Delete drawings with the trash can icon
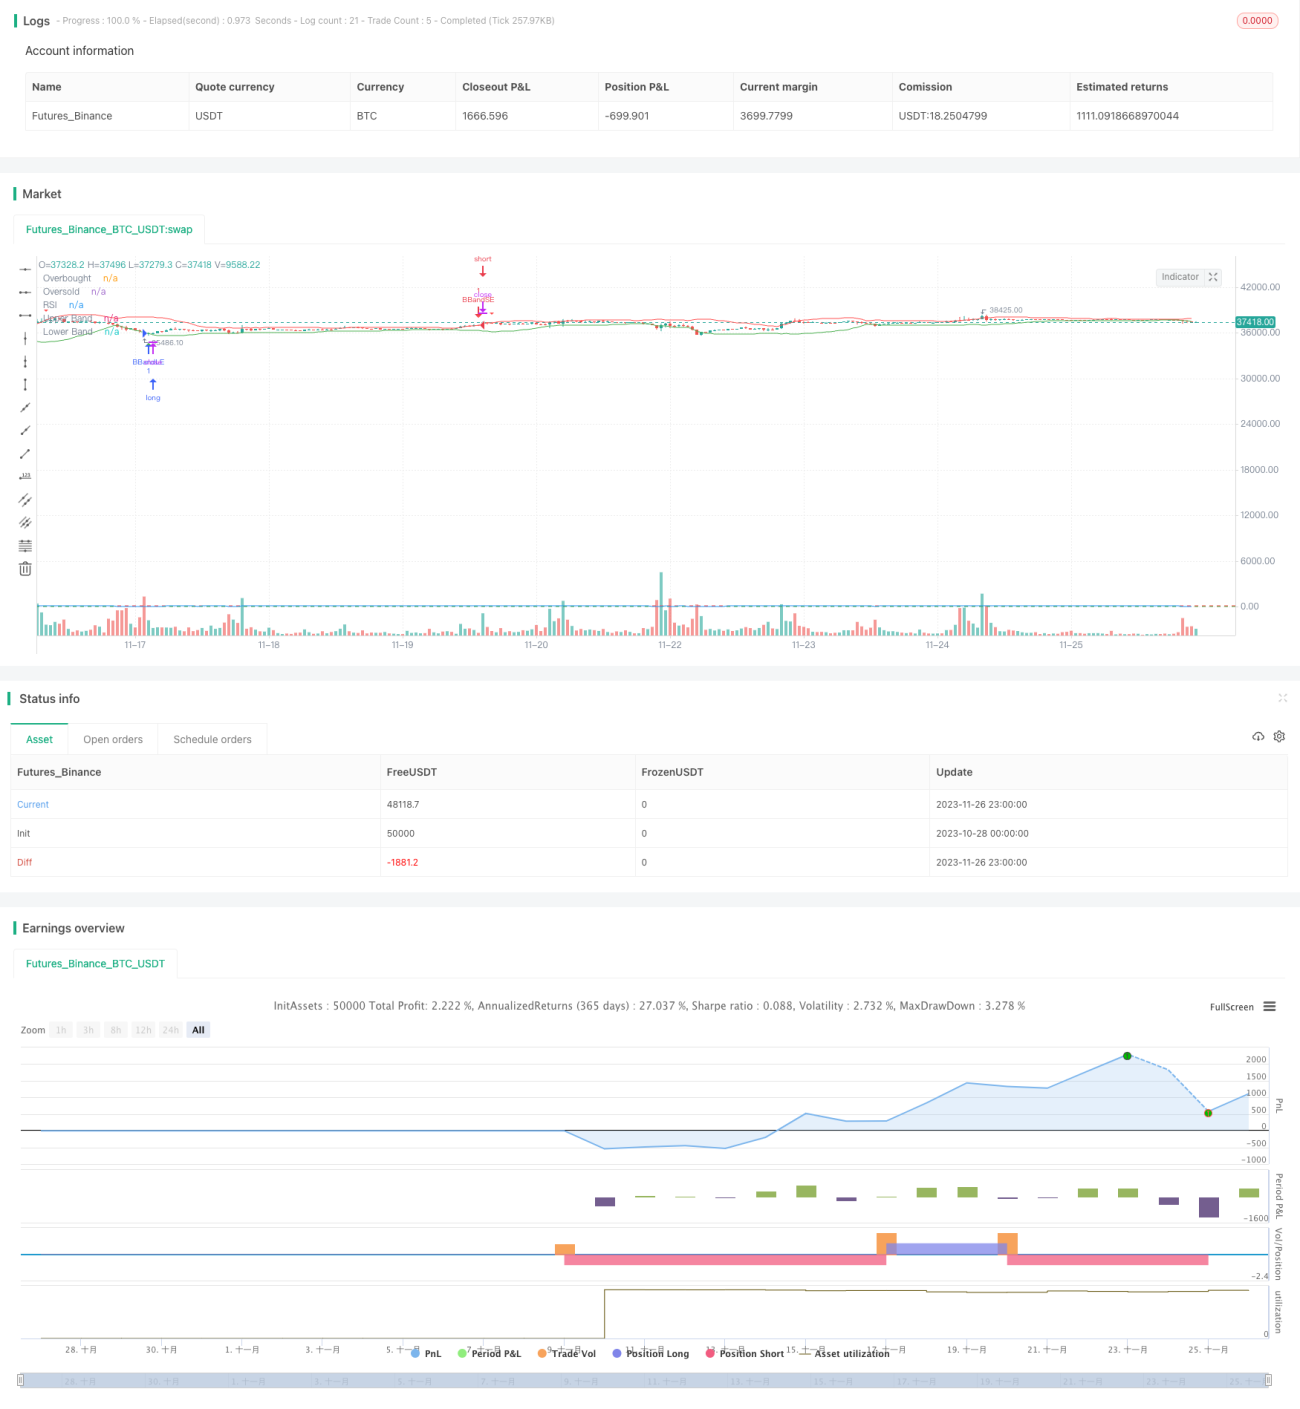The height and width of the screenshot is (1409, 1300). [x=25, y=568]
